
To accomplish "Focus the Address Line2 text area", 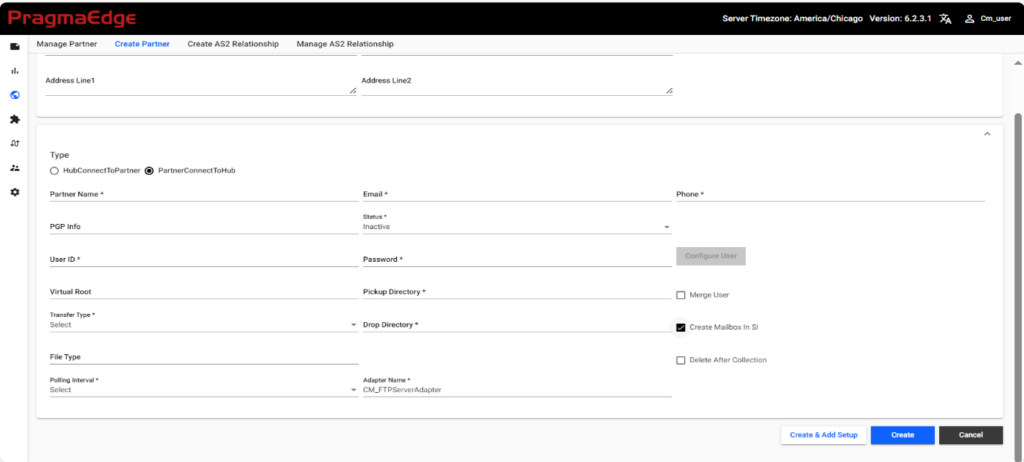I will click(517, 83).
